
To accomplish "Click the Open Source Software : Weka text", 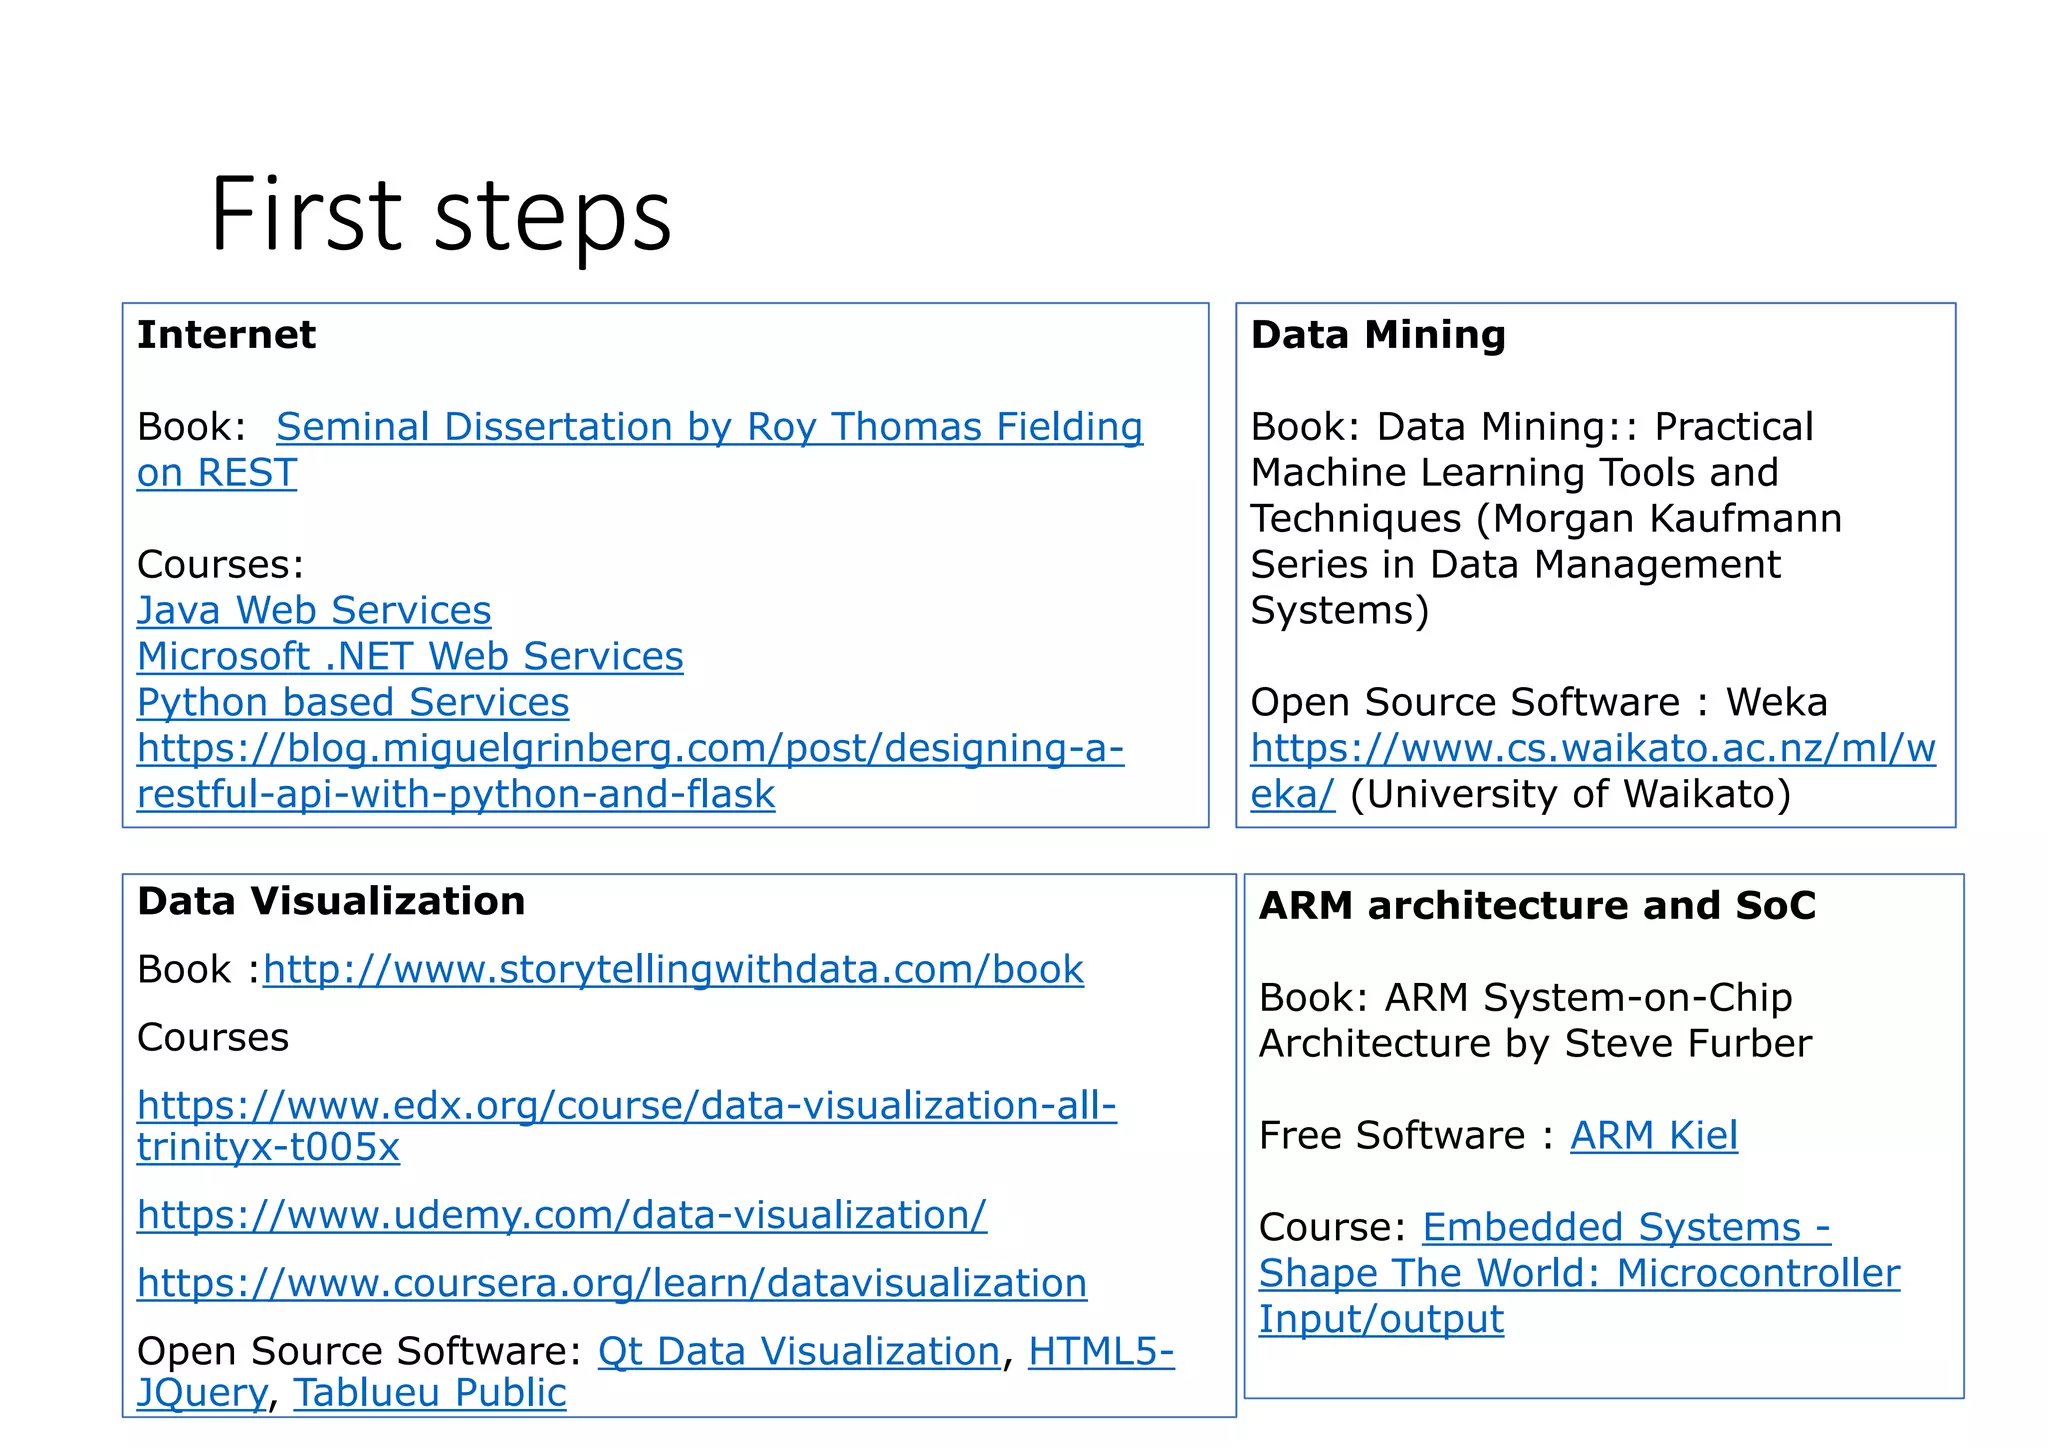I will point(1539,702).
